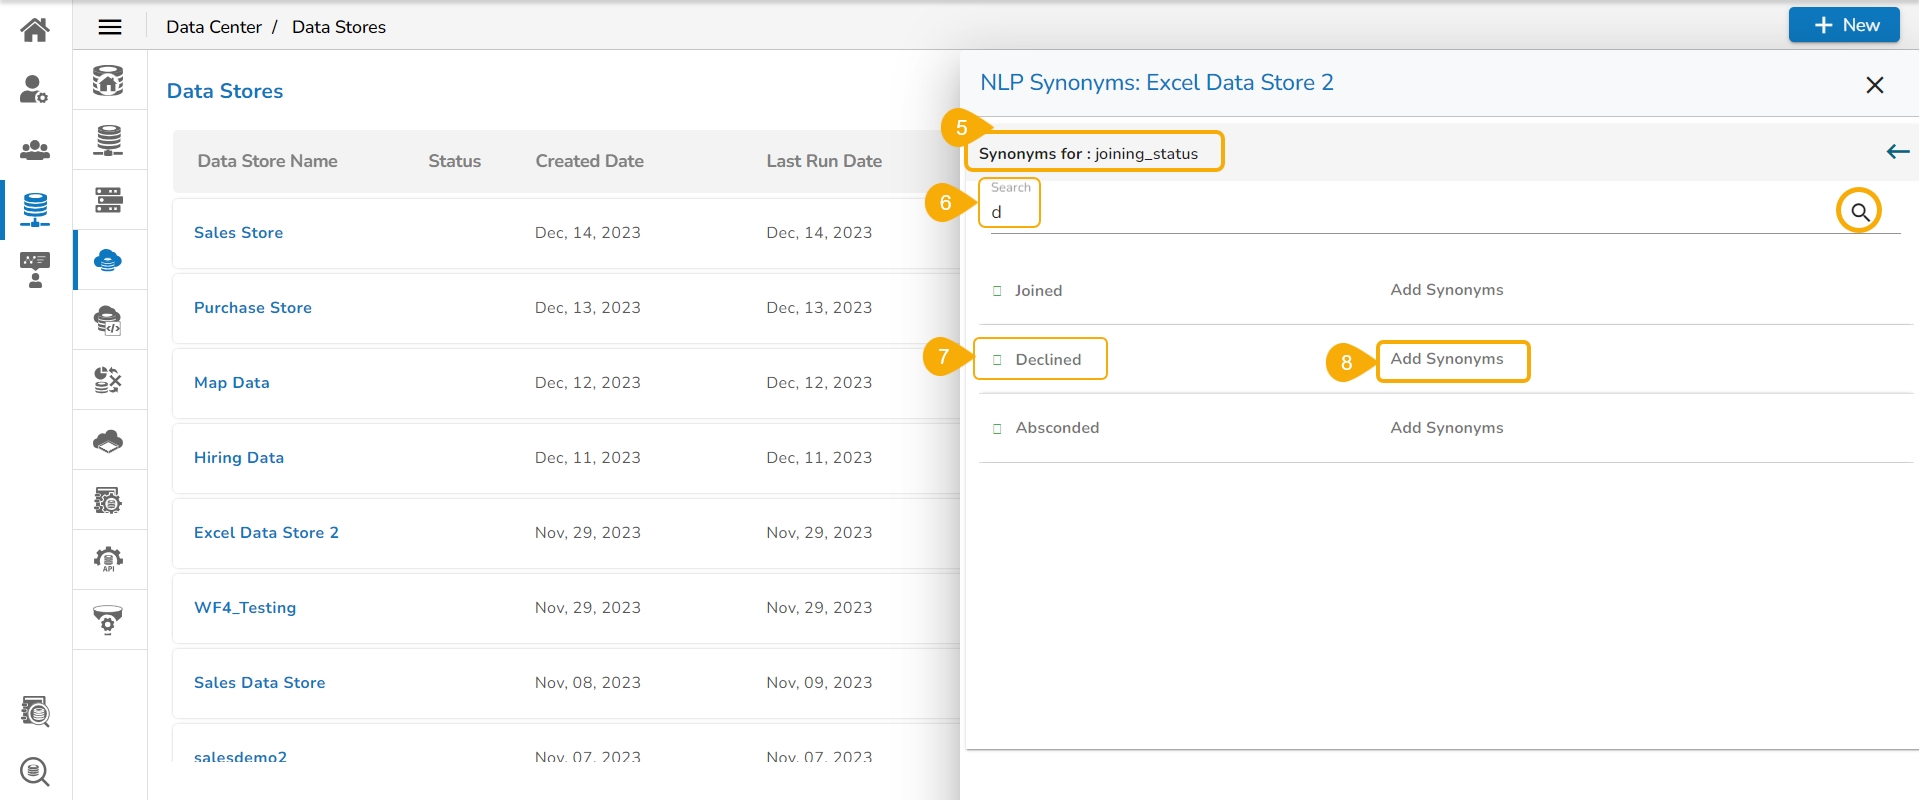Open the user groups icon in sidebar
The image size is (1919, 800).
(35, 150)
